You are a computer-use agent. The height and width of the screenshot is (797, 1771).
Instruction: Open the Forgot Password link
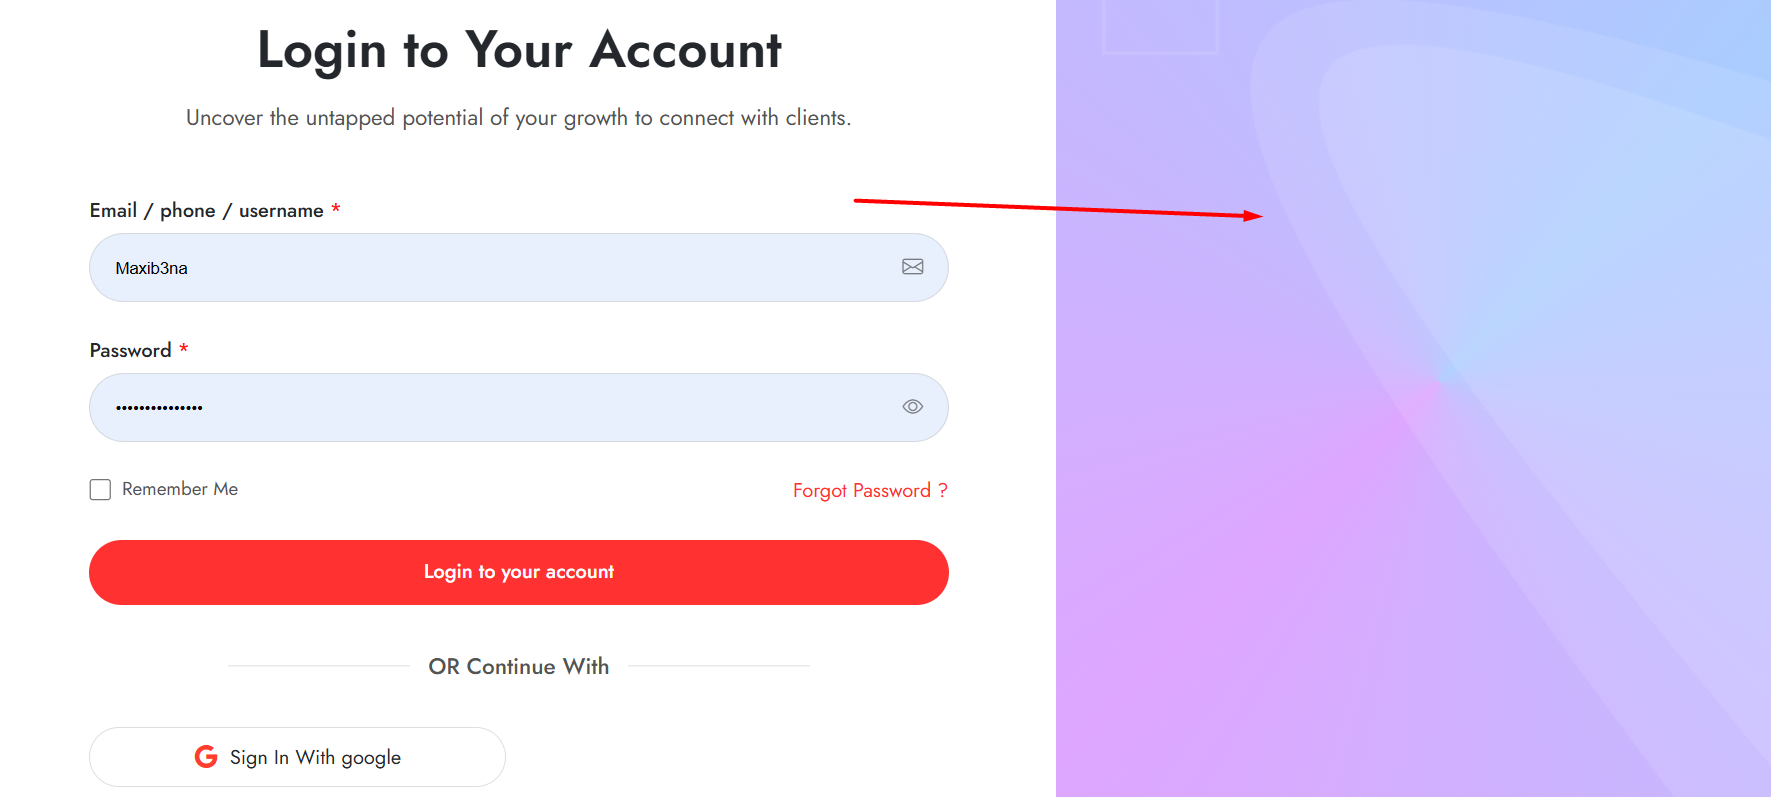tap(870, 491)
